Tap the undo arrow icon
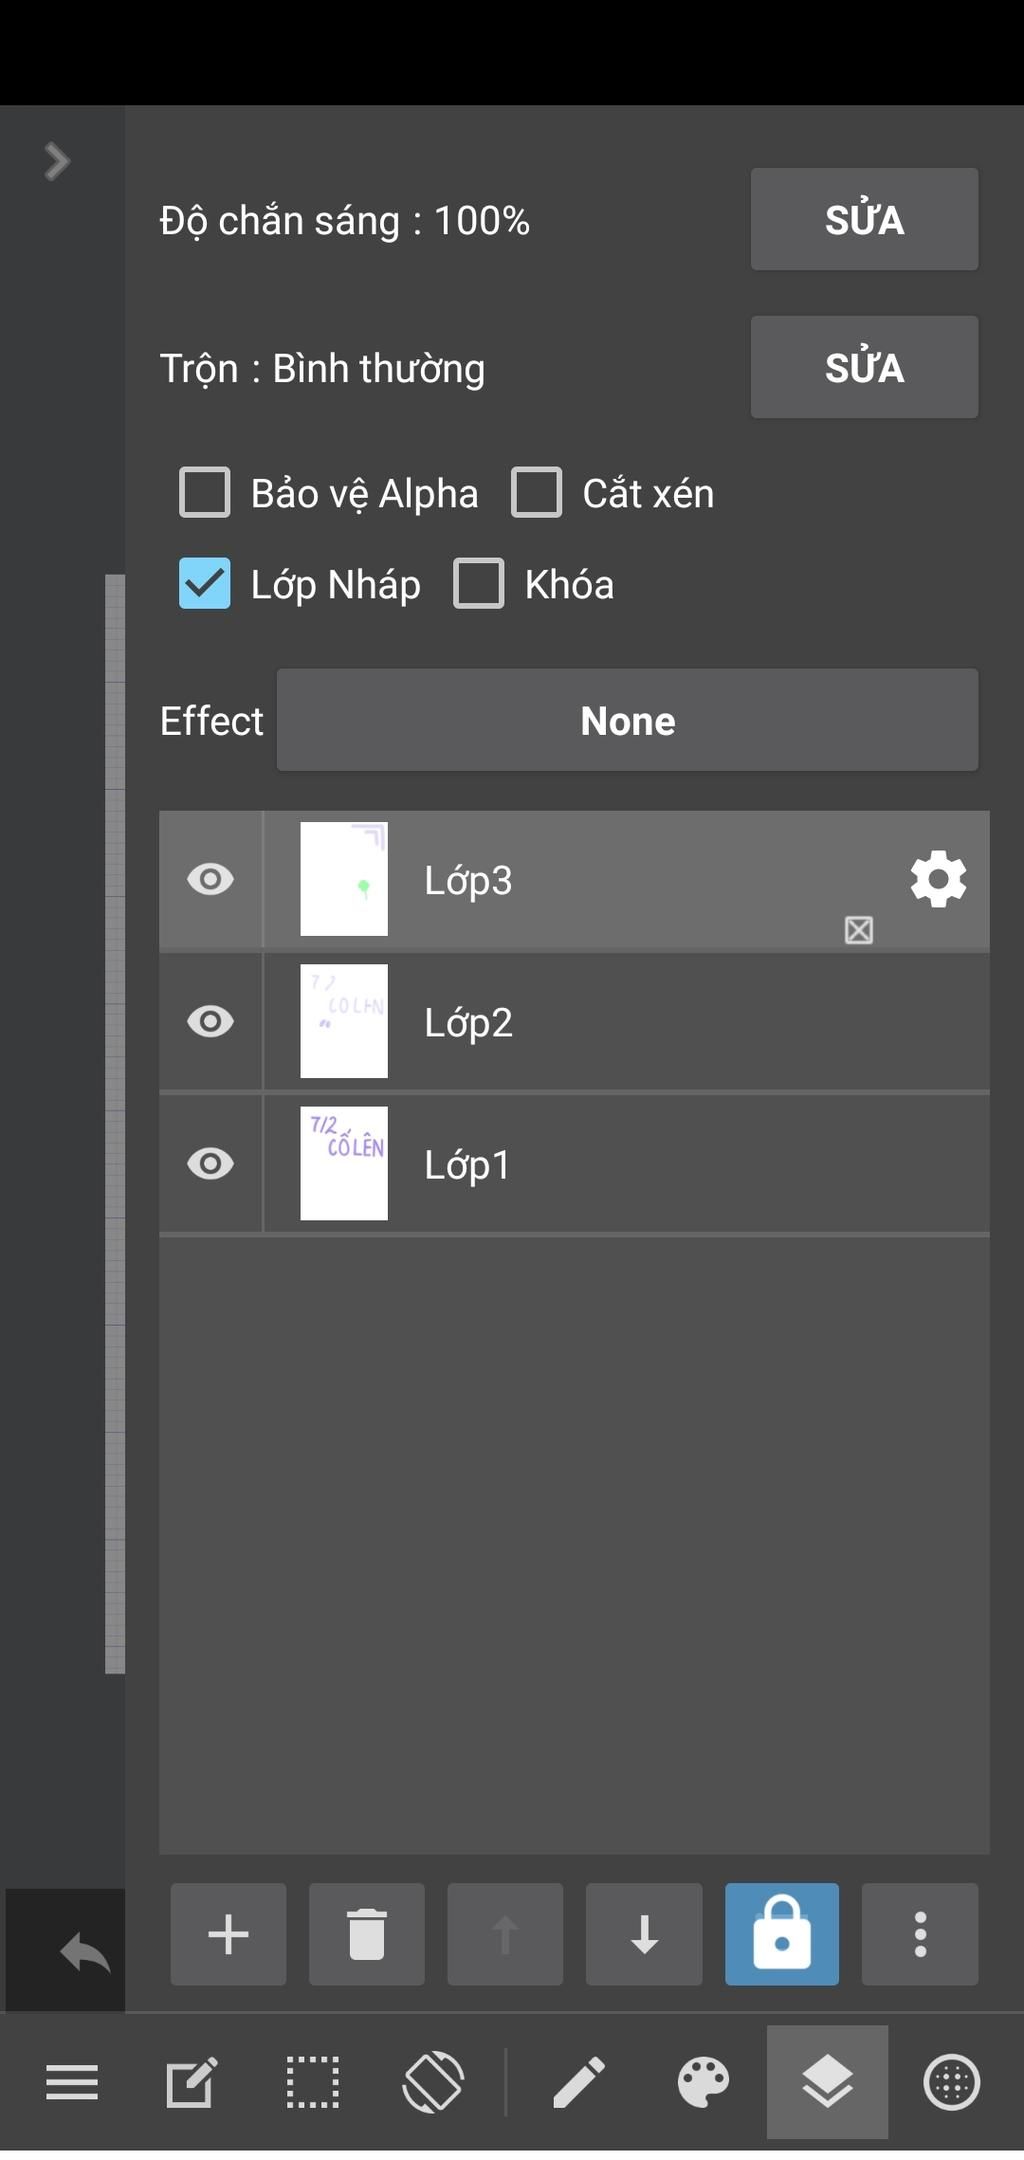The height and width of the screenshot is (2160, 1024). coord(85,1952)
